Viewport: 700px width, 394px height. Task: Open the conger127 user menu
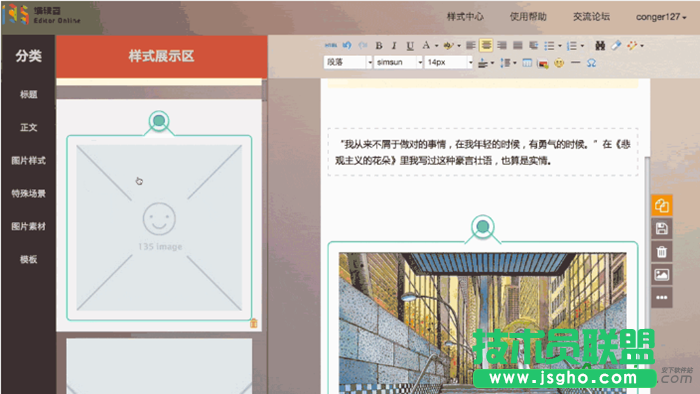coord(661,17)
